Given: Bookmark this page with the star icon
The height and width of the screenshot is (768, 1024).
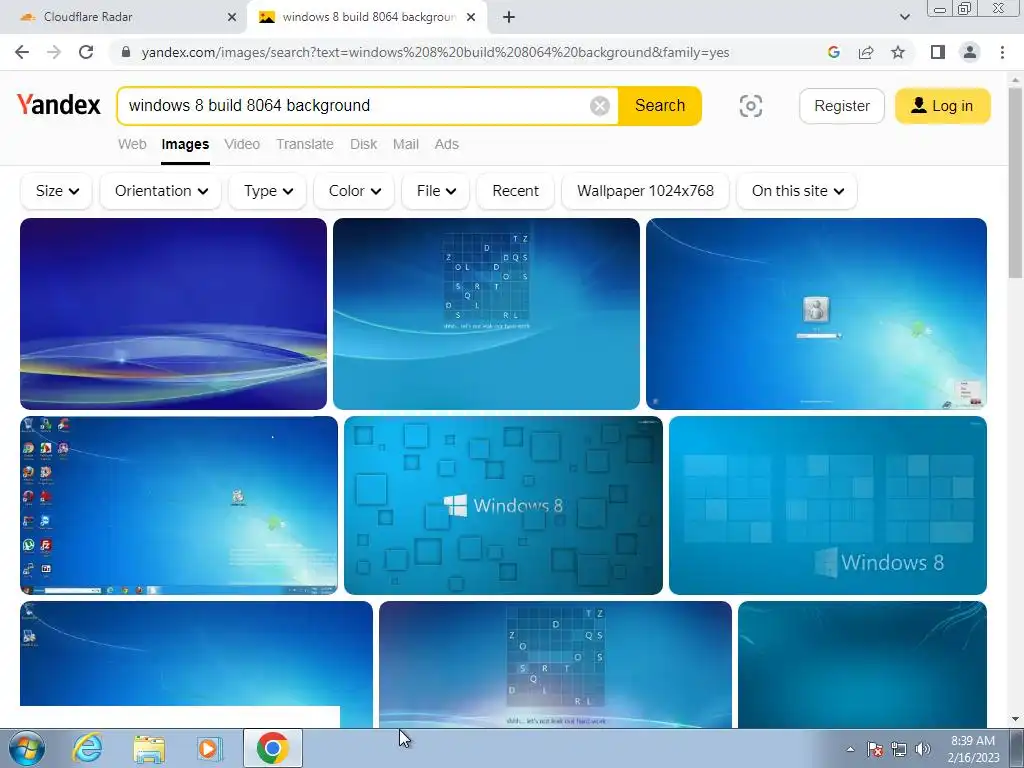Looking at the screenshot, I should [898, 52].
